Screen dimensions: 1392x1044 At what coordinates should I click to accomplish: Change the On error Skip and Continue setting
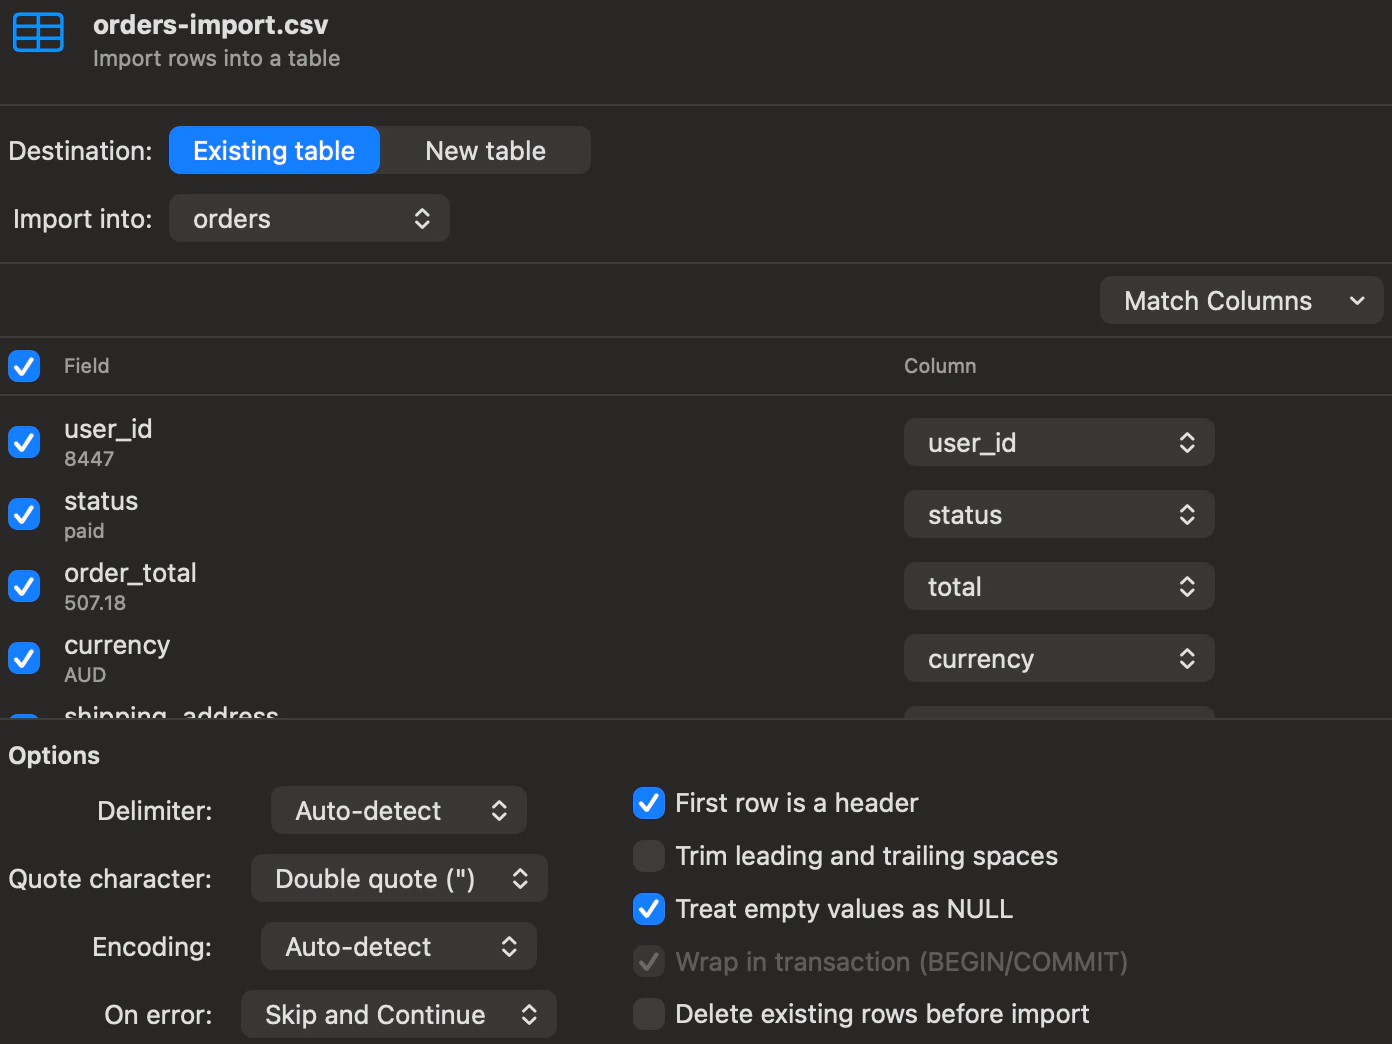click(x=399, y=1014)
